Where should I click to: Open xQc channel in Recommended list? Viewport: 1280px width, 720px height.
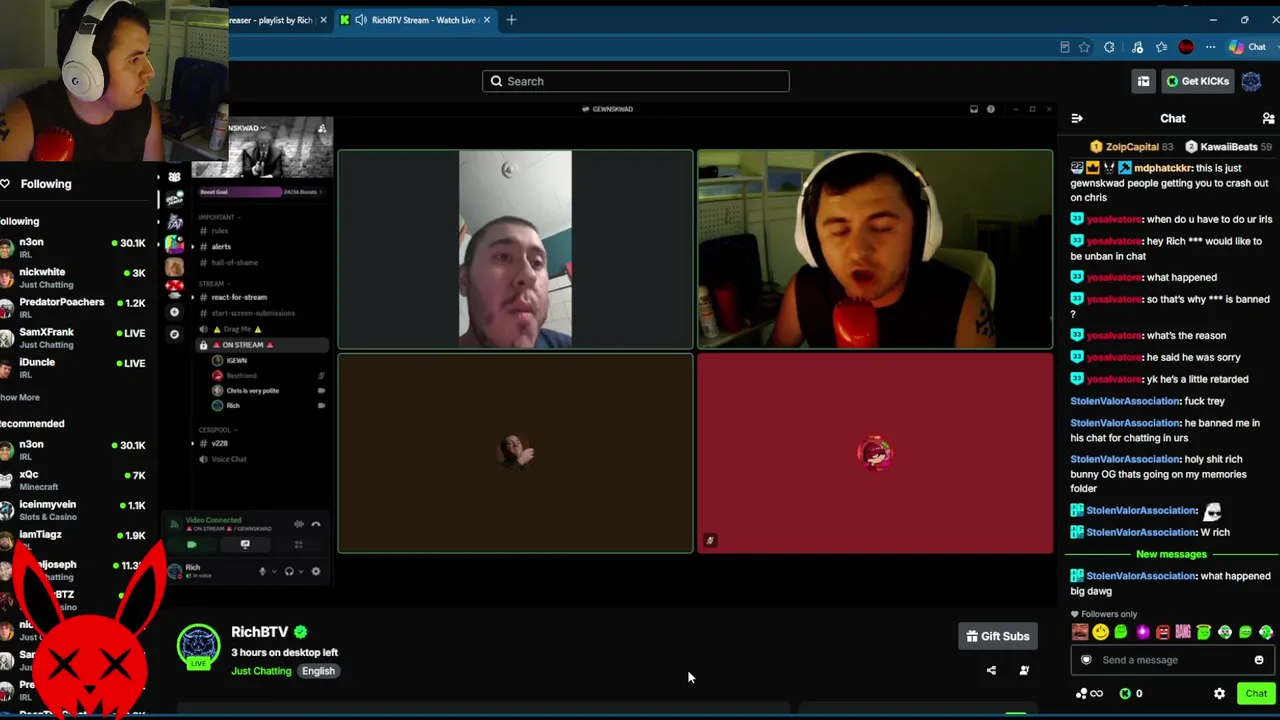coord(73,480)
